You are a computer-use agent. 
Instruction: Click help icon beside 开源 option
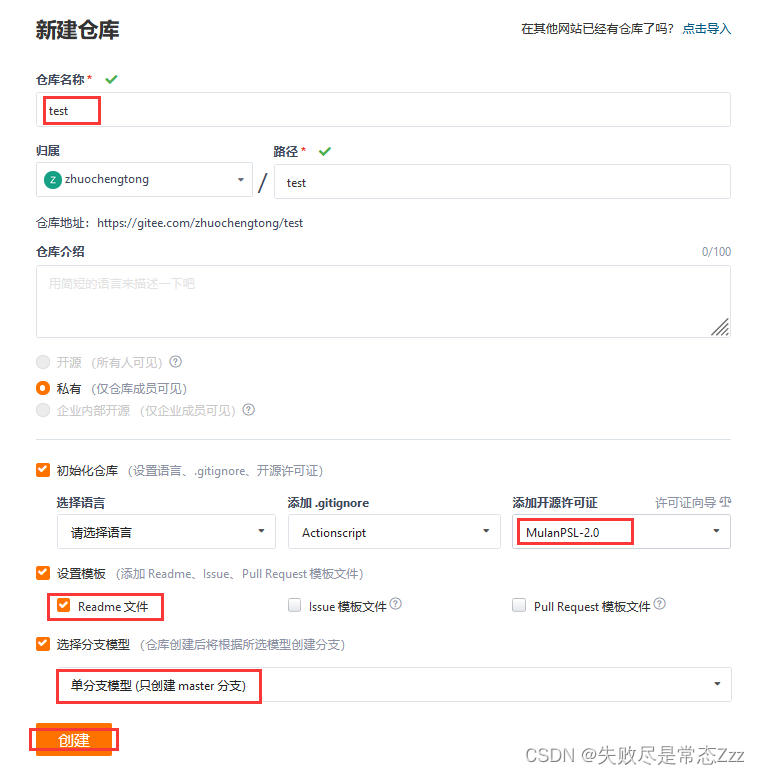tap(175, 362)
